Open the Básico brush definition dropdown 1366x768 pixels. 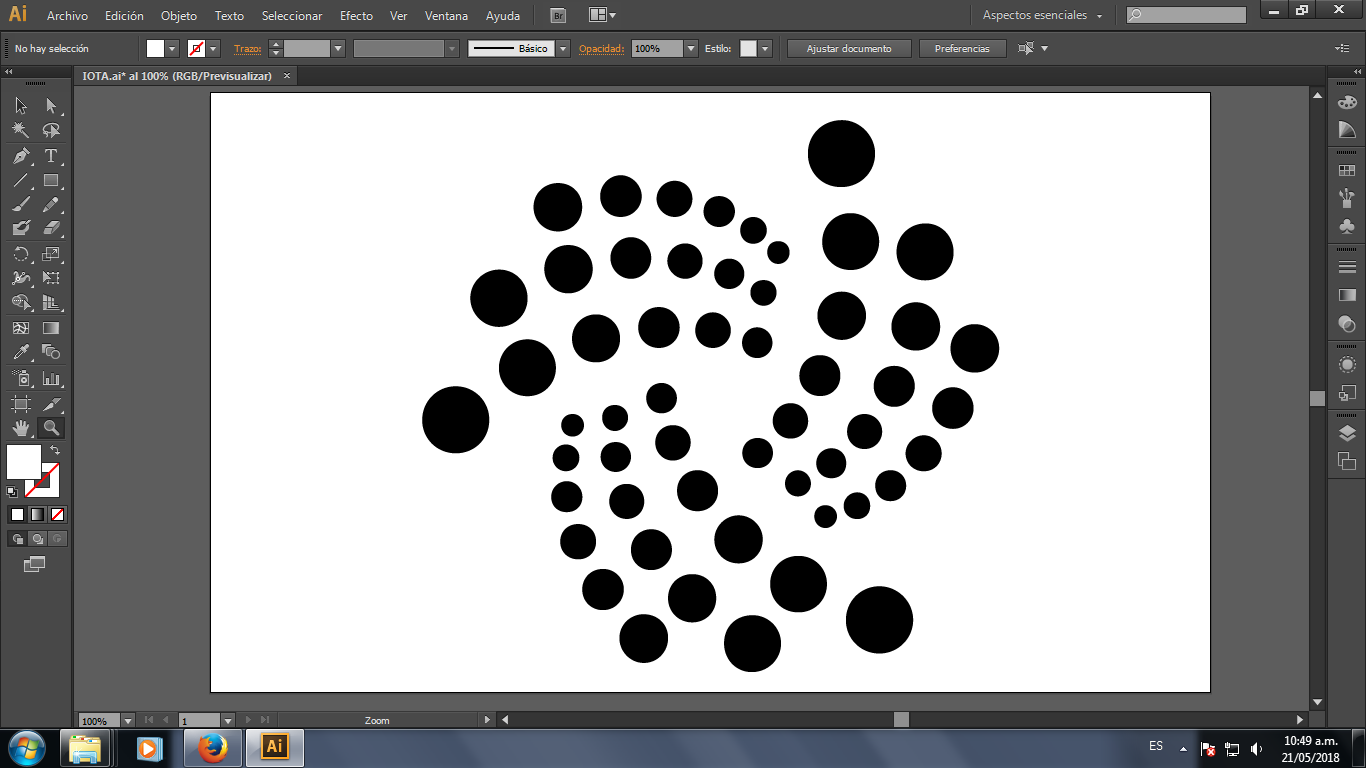[563, 48]
